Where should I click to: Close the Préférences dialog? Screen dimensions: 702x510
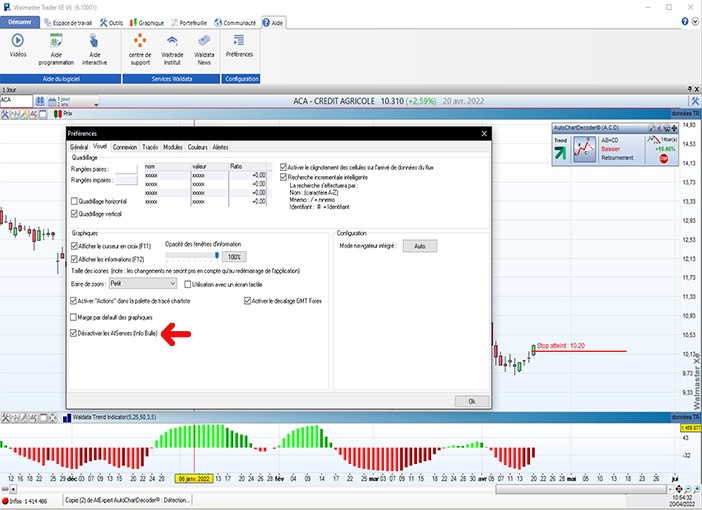(484, 133)
